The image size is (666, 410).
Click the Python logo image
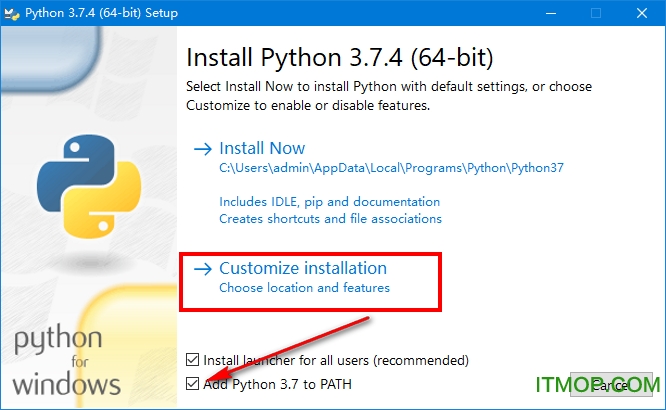point(89,186)
